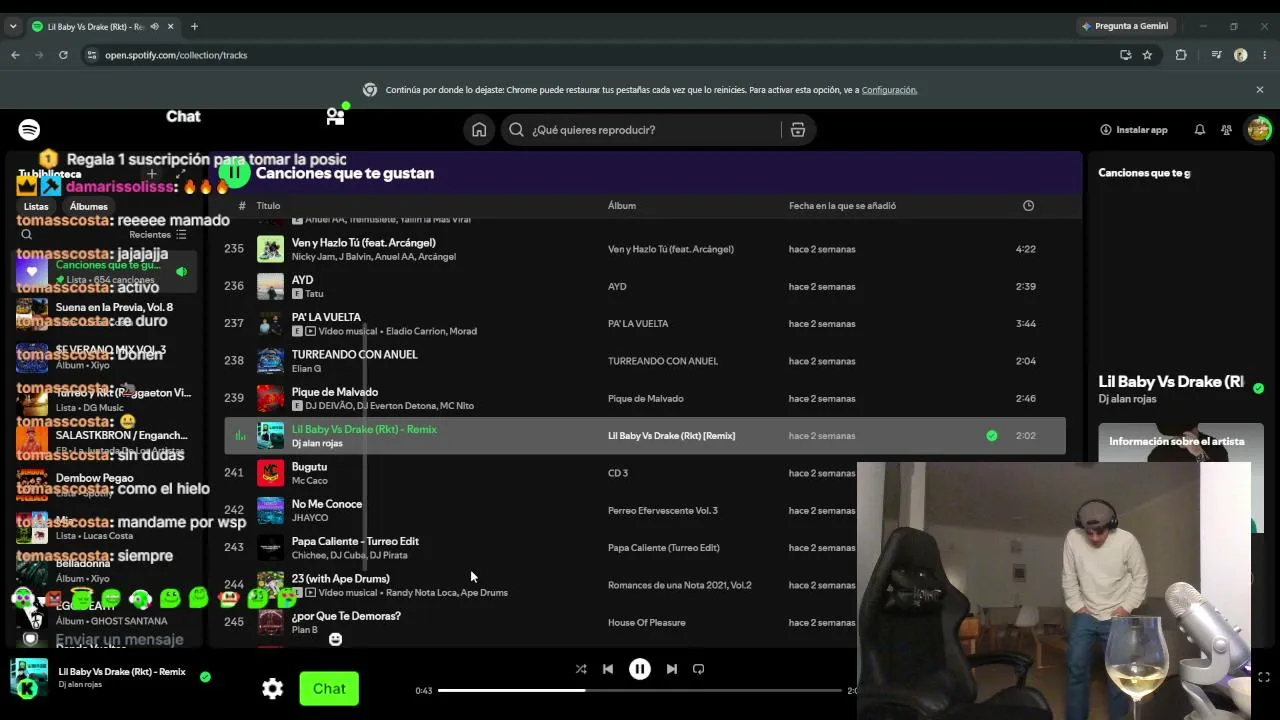Viewport: 1280px width, 720px height.
Task: Open the Recientes sort dropdown
Action: tap(158, 235)
